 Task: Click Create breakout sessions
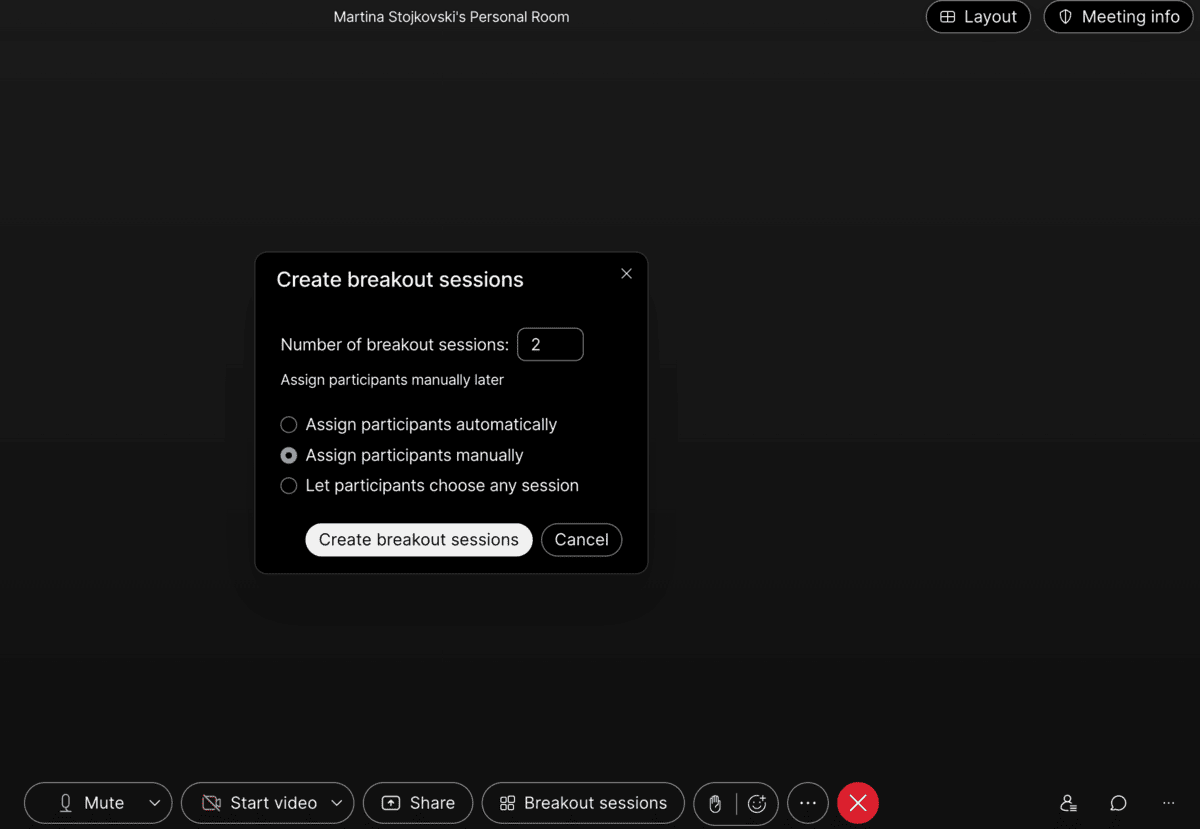418,539
